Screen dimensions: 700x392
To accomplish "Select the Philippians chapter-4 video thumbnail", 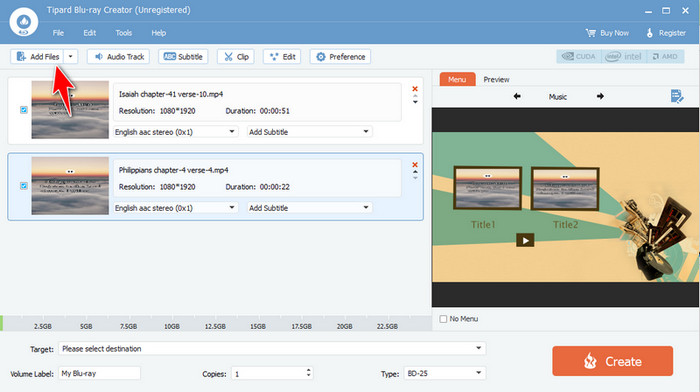I will click(x=70, y=186).
